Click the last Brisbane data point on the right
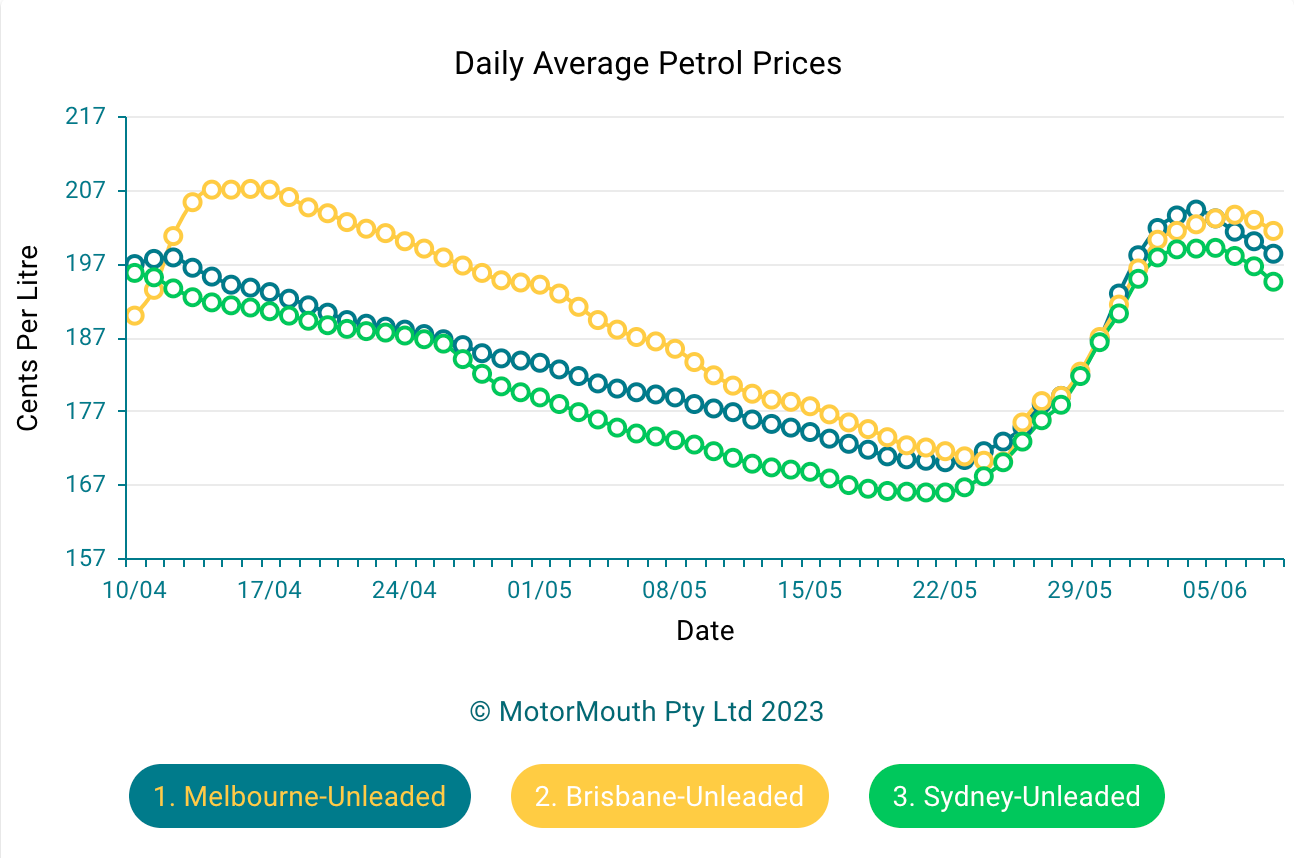 click(x=1273, y=231)
